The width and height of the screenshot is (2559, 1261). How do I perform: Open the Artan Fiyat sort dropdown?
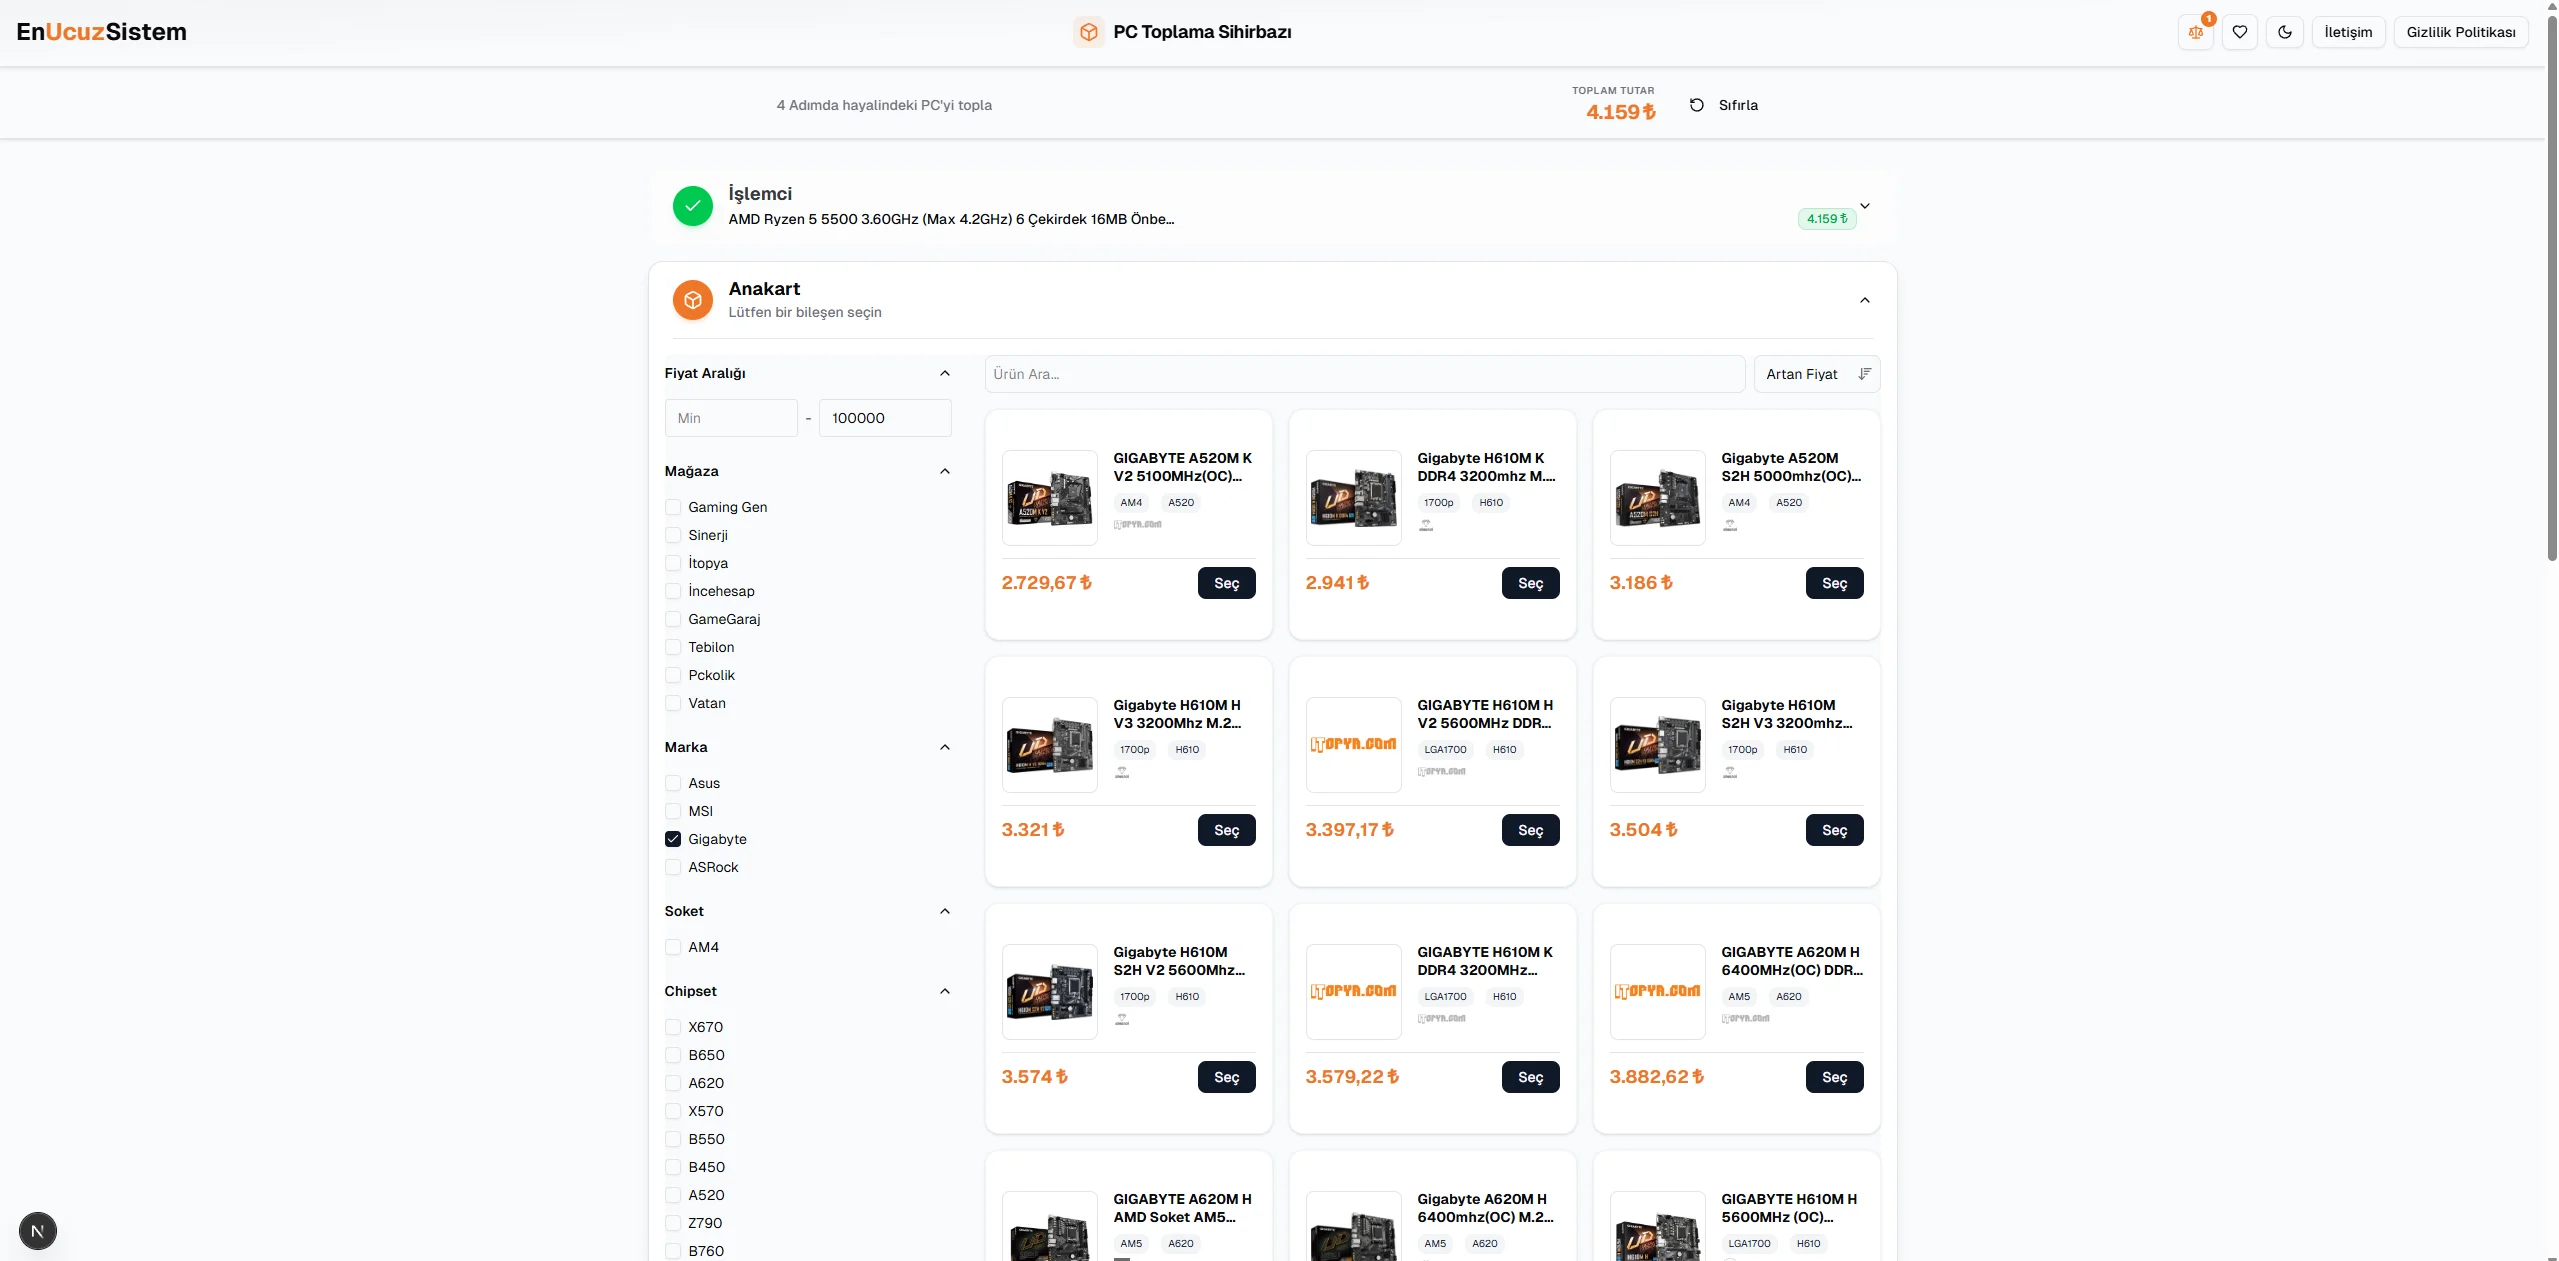(x=1816, y=374)
